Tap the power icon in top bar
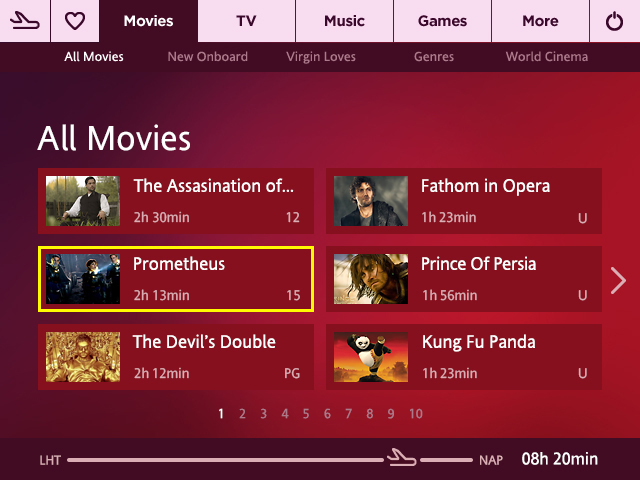The height and width of the screenshot is (480, 640). click(614, 21)
